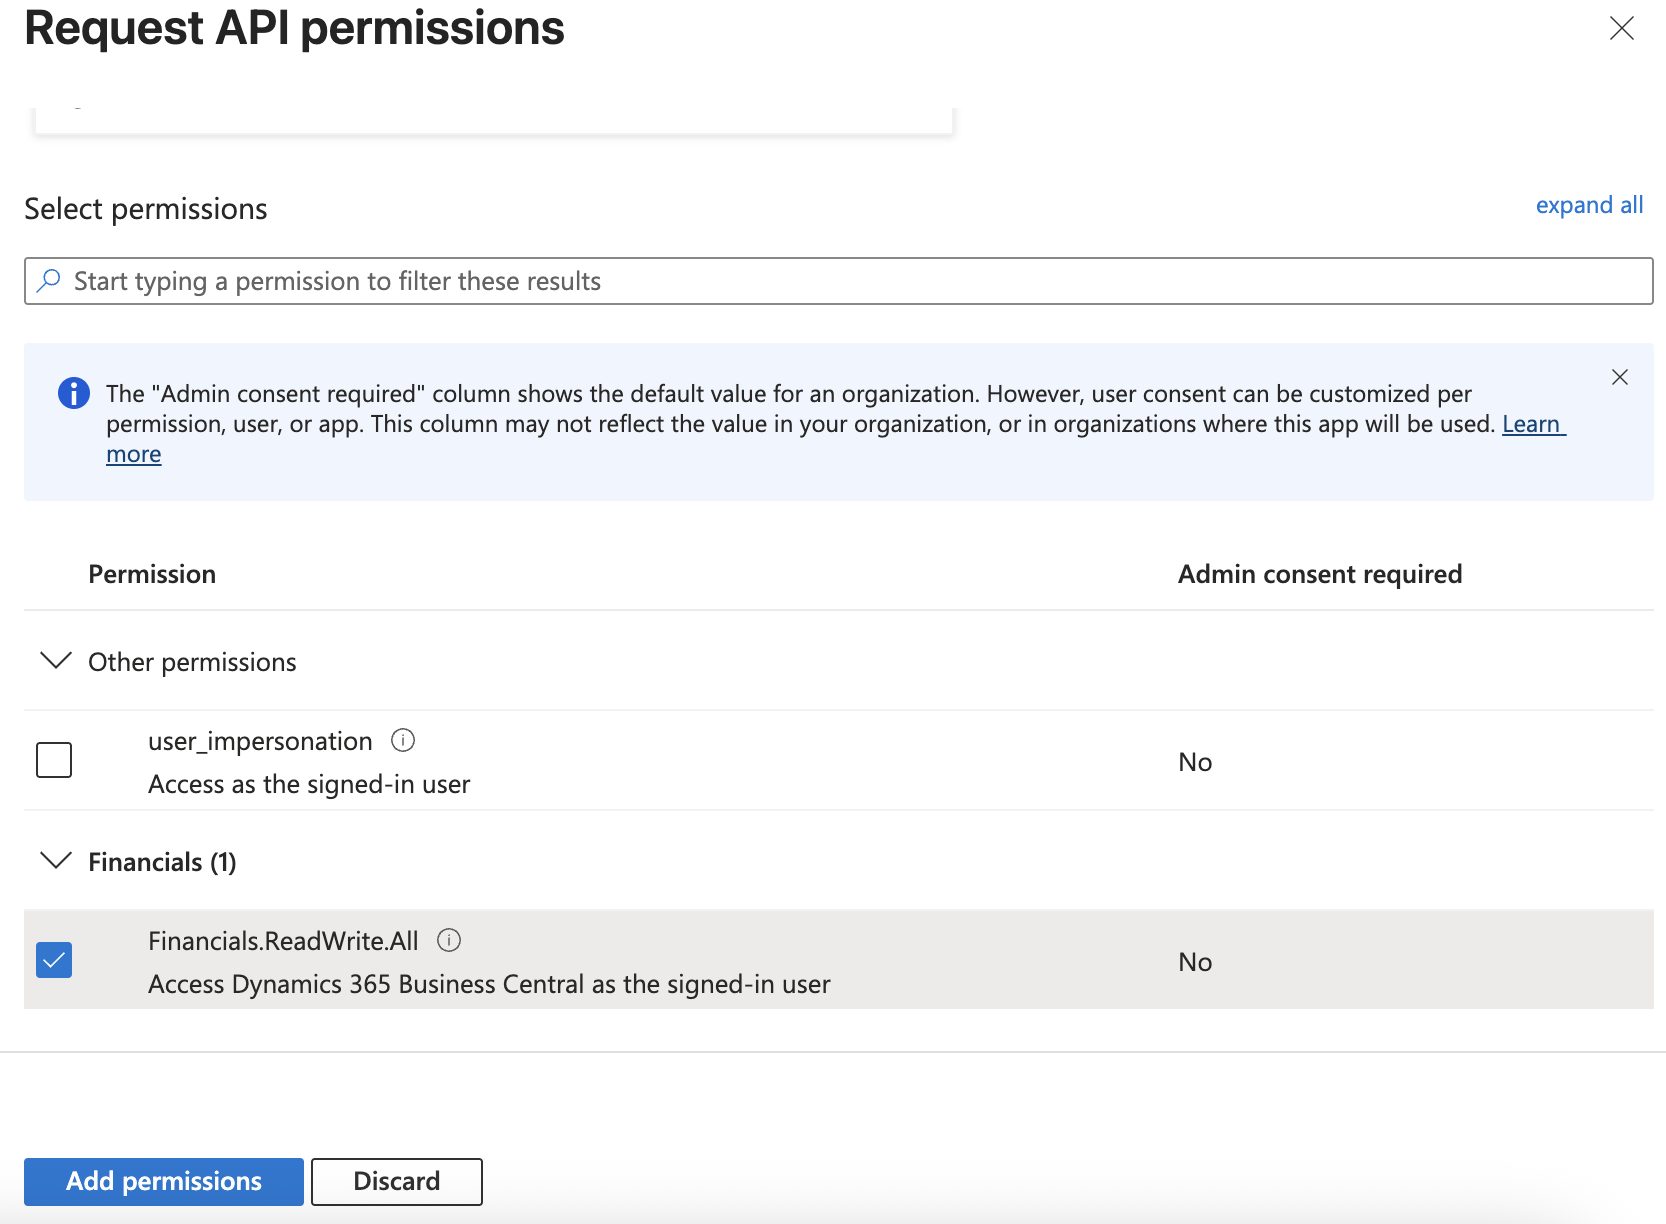Click the info icon next to user_impersonation
The image size is (1666, 1224).
pos(403,740)
